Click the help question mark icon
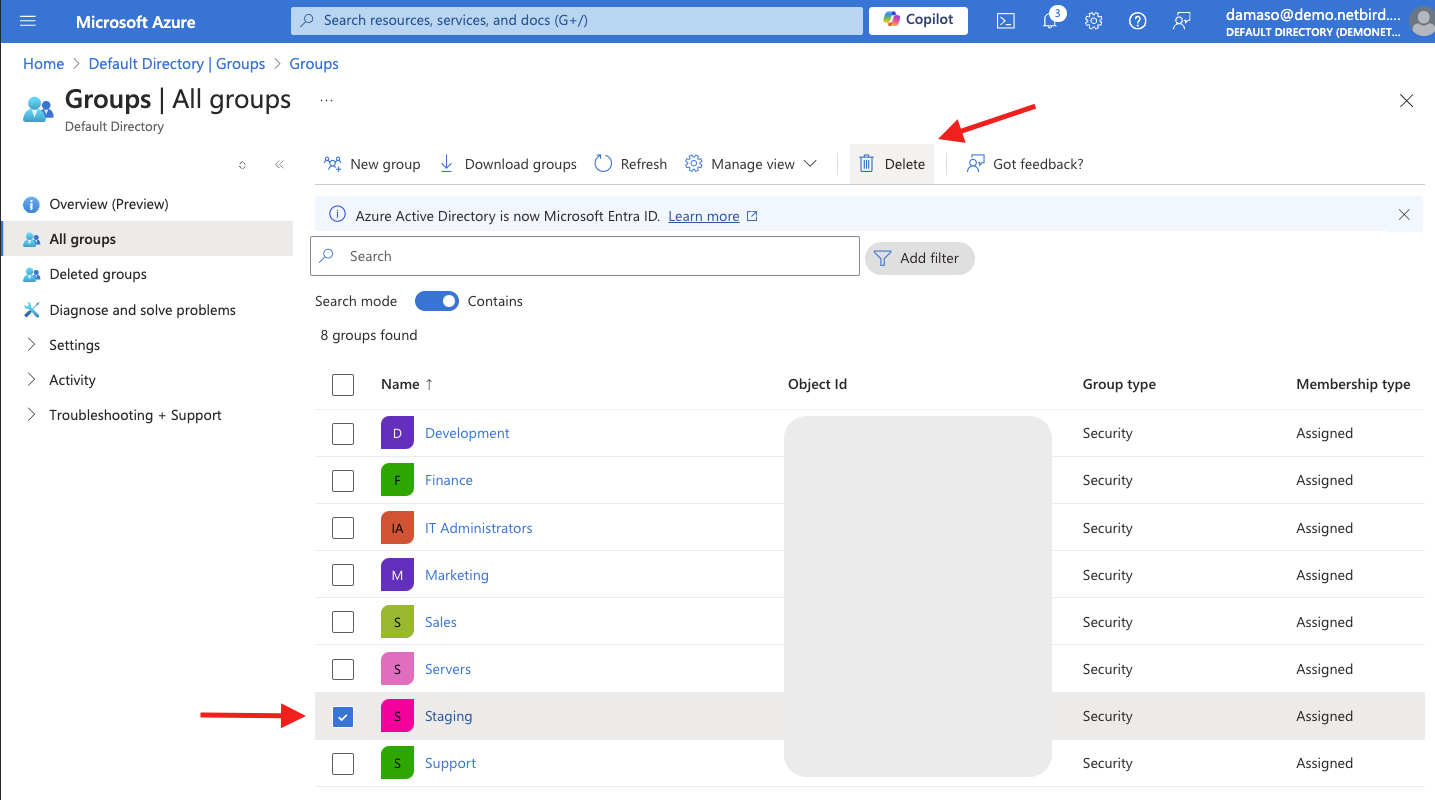 coord(1137,21)
